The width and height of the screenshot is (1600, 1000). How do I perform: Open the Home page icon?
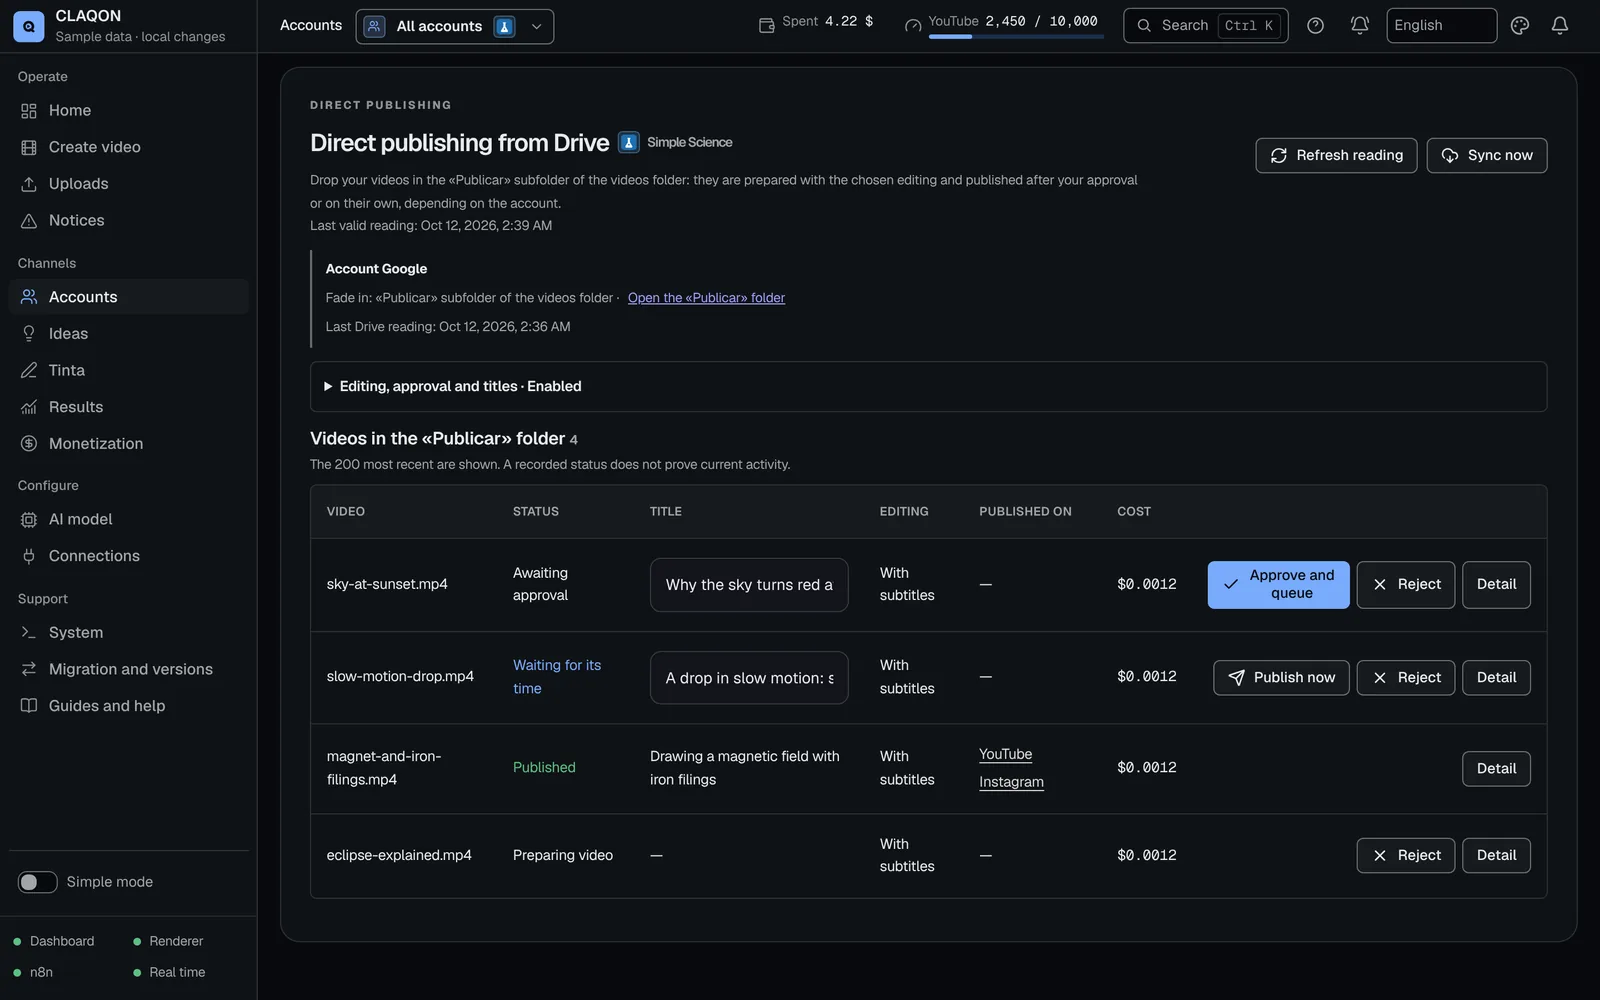(29, 111)
